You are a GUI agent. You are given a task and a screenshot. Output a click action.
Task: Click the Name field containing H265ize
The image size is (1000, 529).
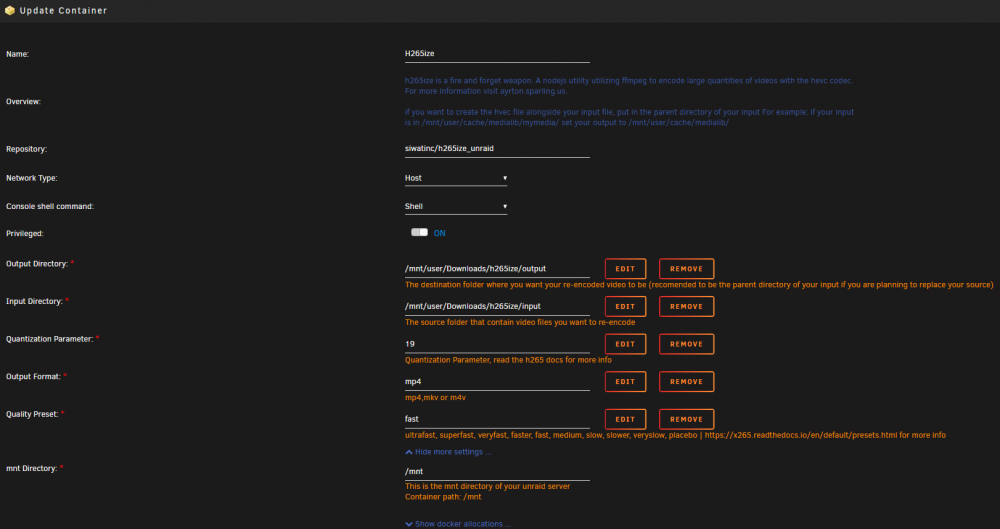click(x=497, y=54)
